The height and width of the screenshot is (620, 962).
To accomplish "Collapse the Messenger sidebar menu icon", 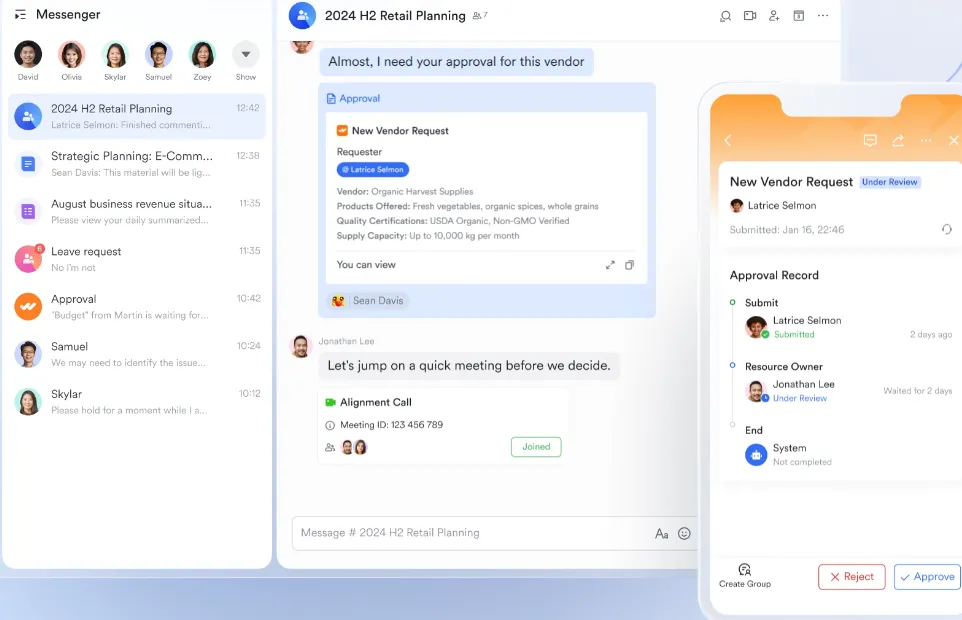I will [20, 14].
